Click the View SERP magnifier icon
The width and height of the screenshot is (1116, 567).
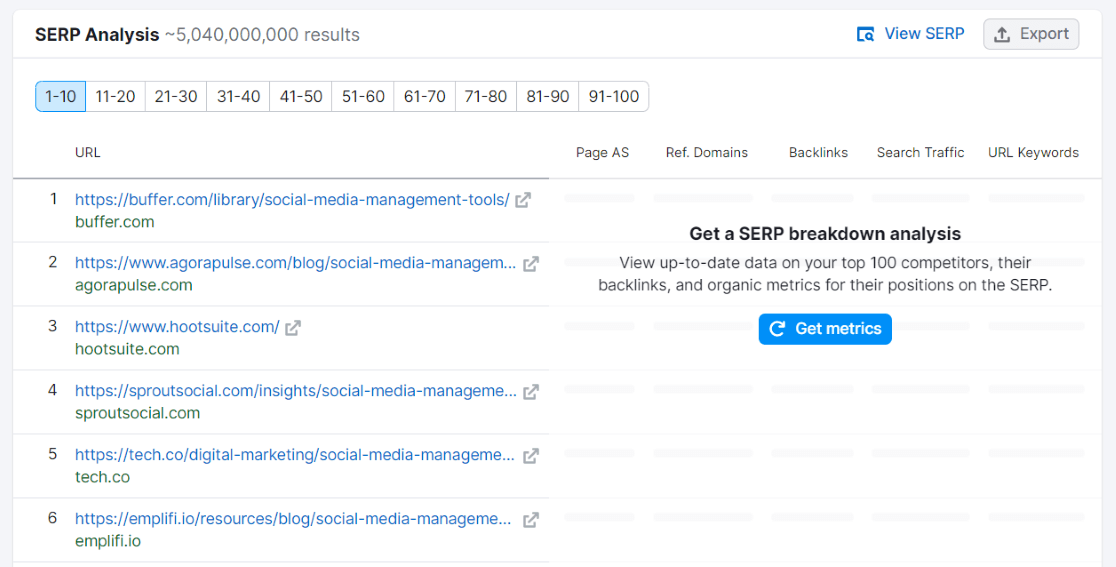[x=865, y=34]
